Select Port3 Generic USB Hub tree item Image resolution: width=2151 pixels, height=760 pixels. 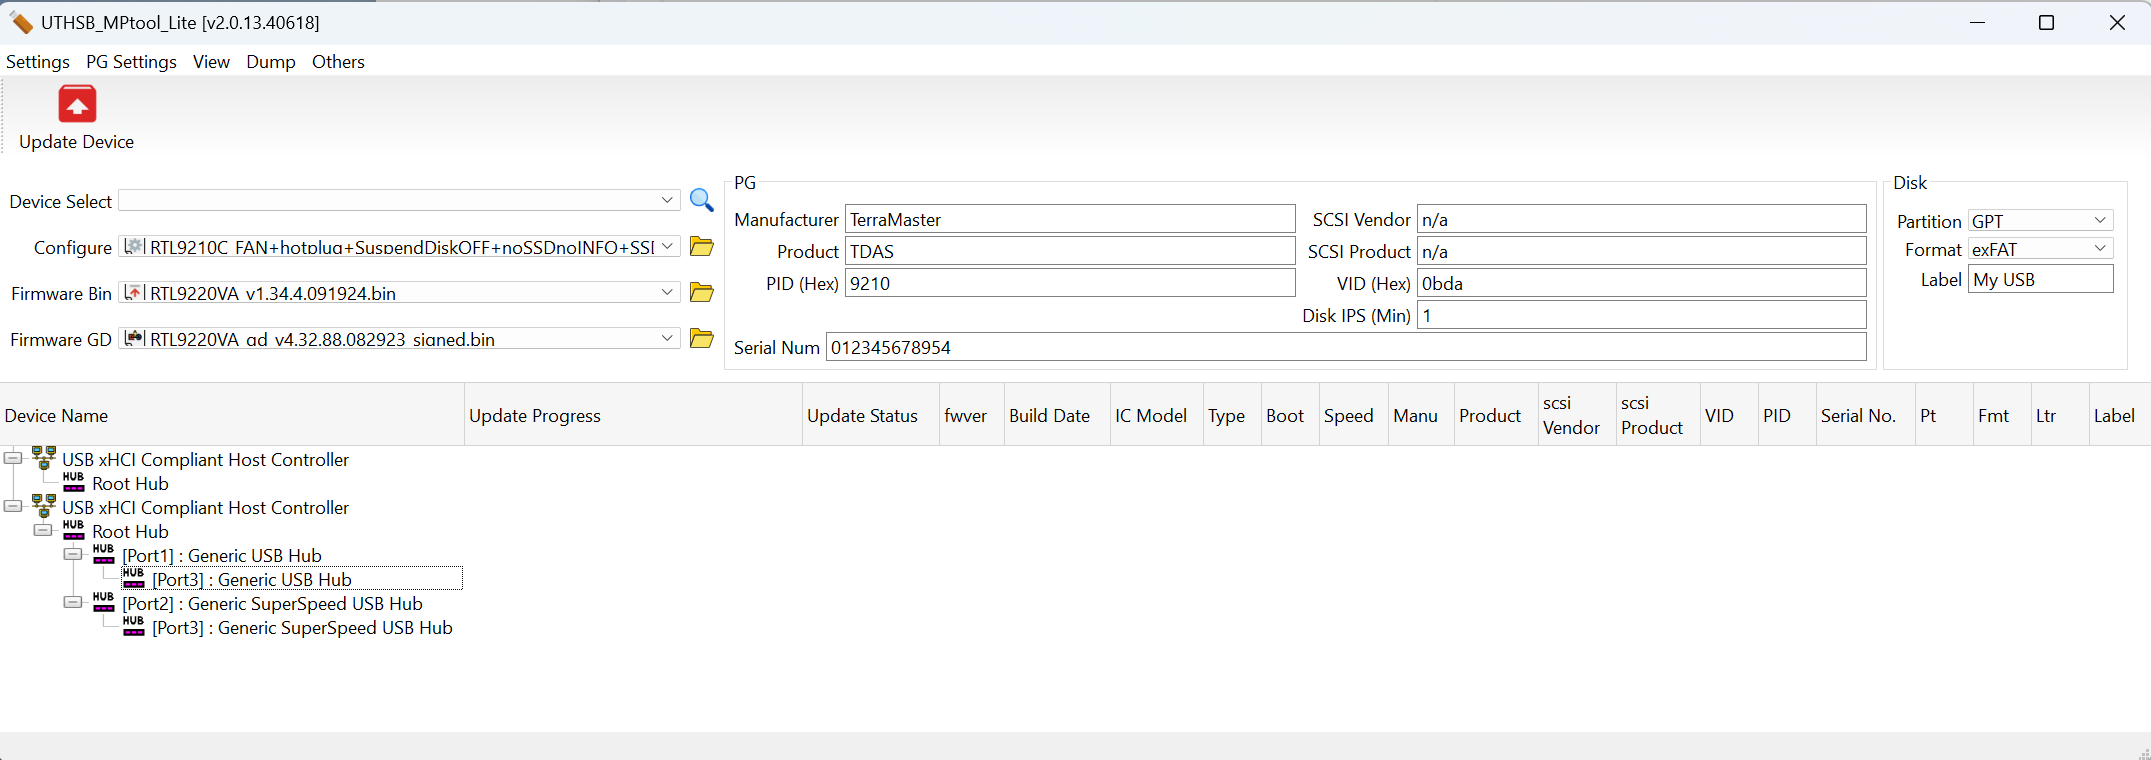252,580
